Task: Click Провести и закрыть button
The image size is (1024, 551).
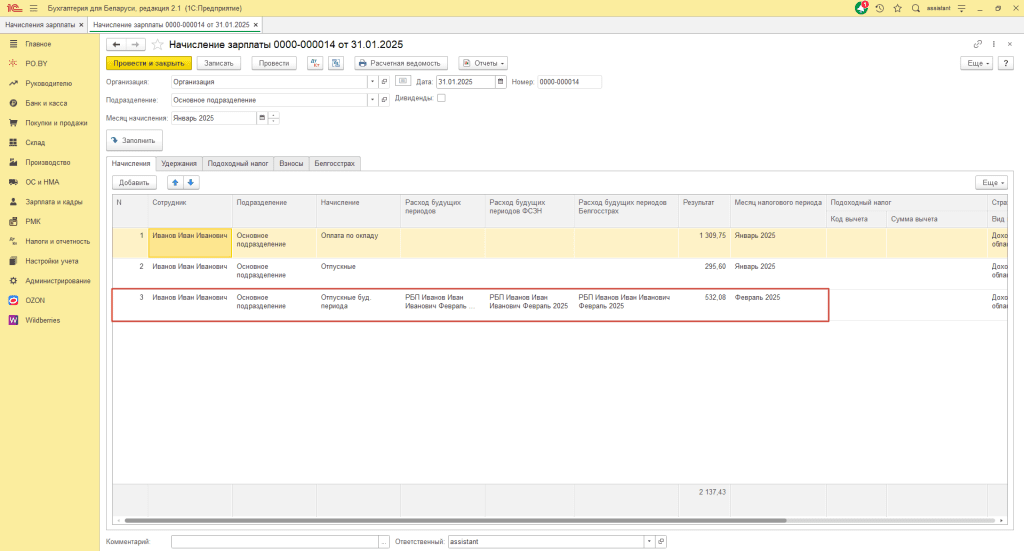Action: 148,63
